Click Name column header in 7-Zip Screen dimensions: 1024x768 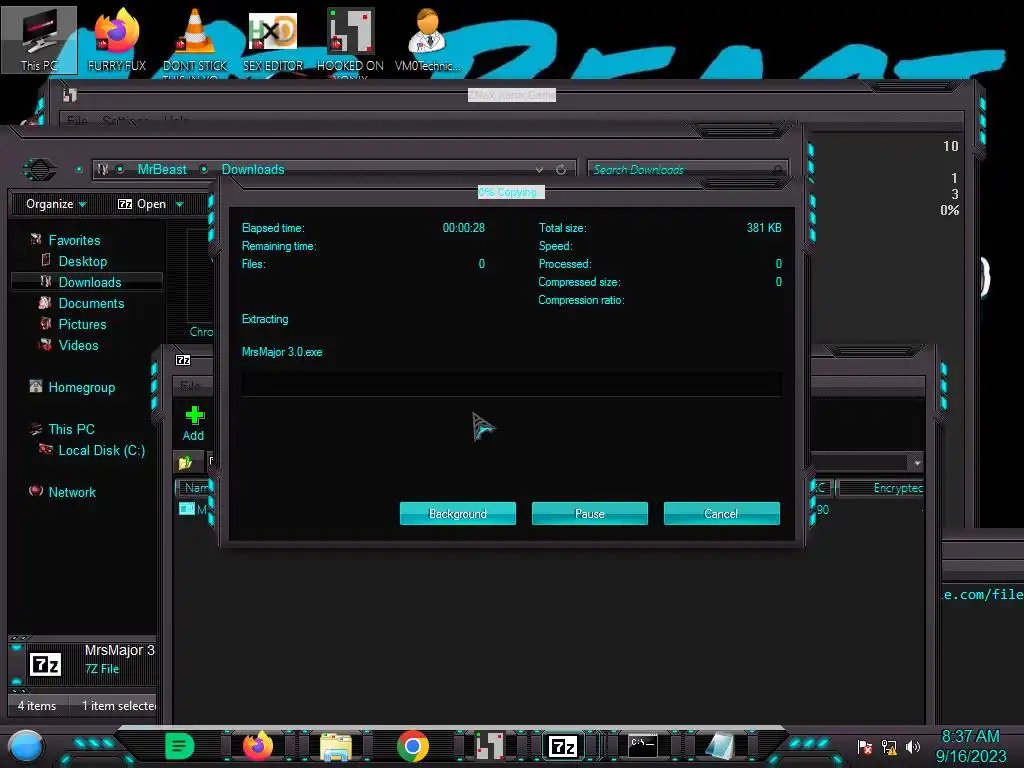[195, 488]
